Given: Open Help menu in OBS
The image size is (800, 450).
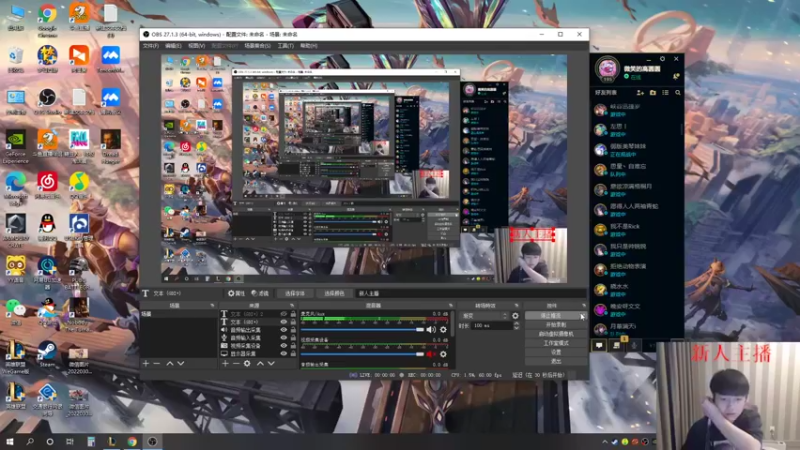Looking at the screenshot, I should pyautogui.click(x=309, y=46).
